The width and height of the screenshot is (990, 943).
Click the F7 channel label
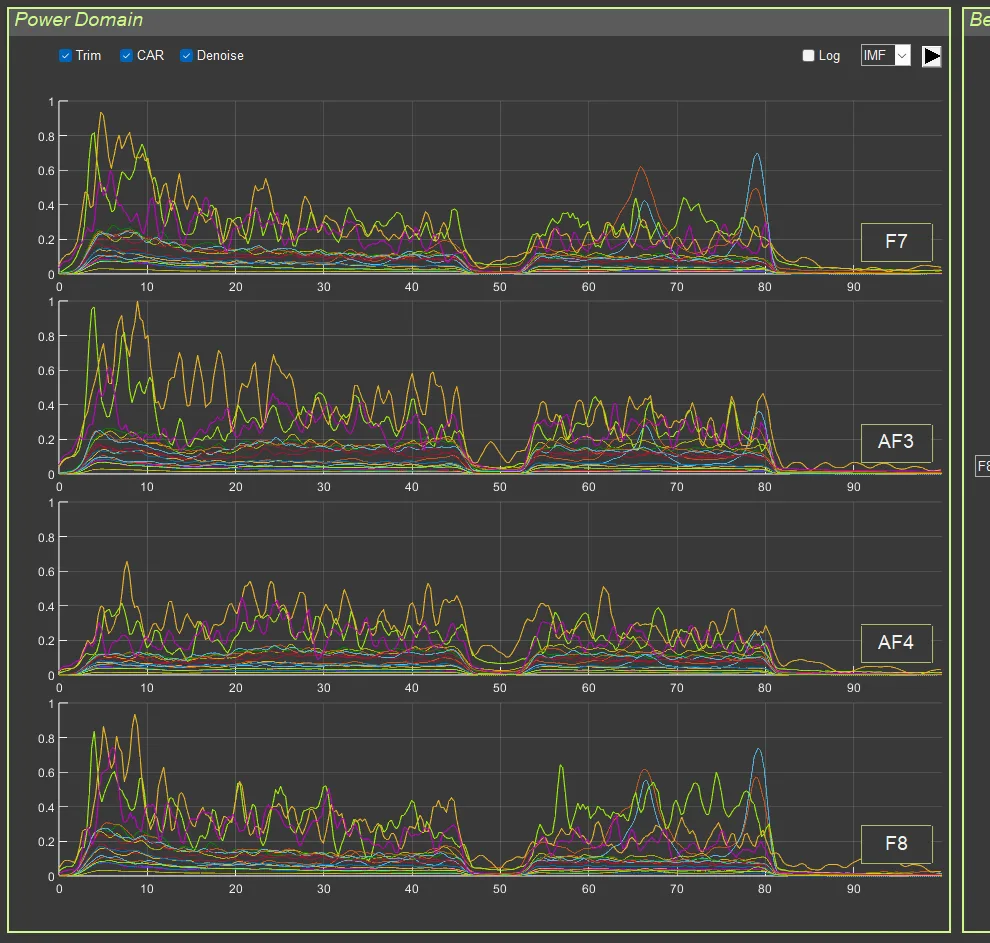(896, 242)
